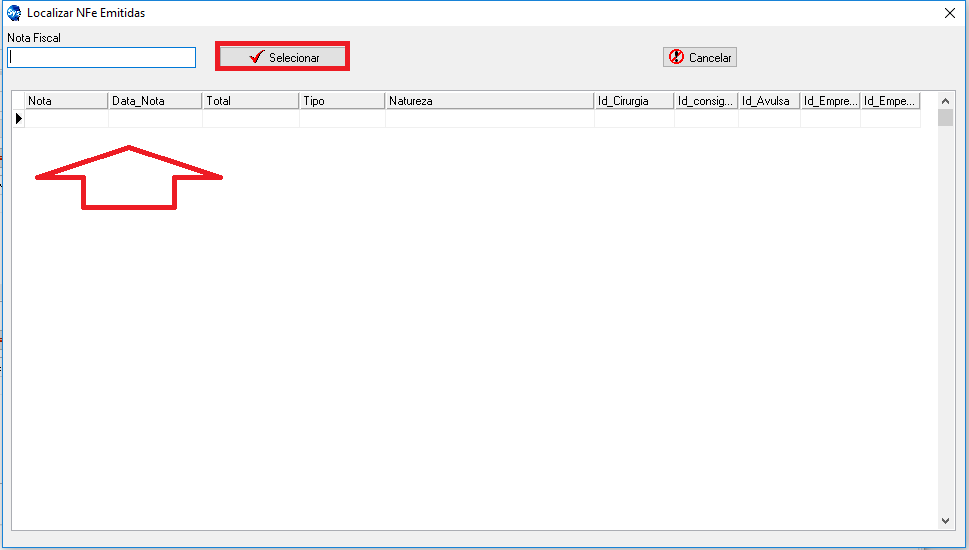This screenshot has height=550, width=969.
Task: Click the red cancel icon beside Cancelar
Action: (x=676, y=57)
